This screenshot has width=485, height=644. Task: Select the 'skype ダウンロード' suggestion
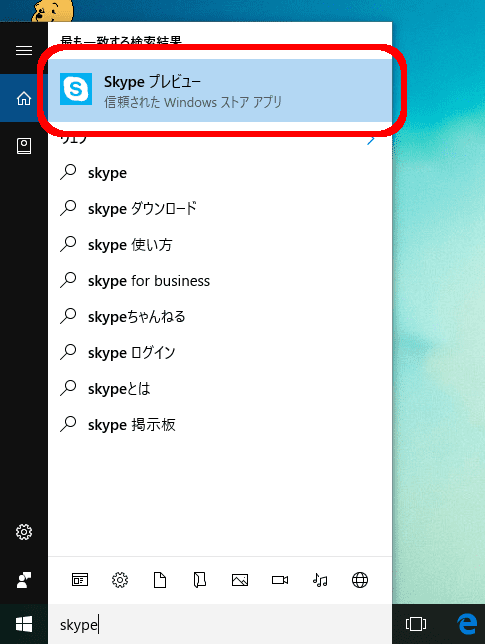[220, 209]
